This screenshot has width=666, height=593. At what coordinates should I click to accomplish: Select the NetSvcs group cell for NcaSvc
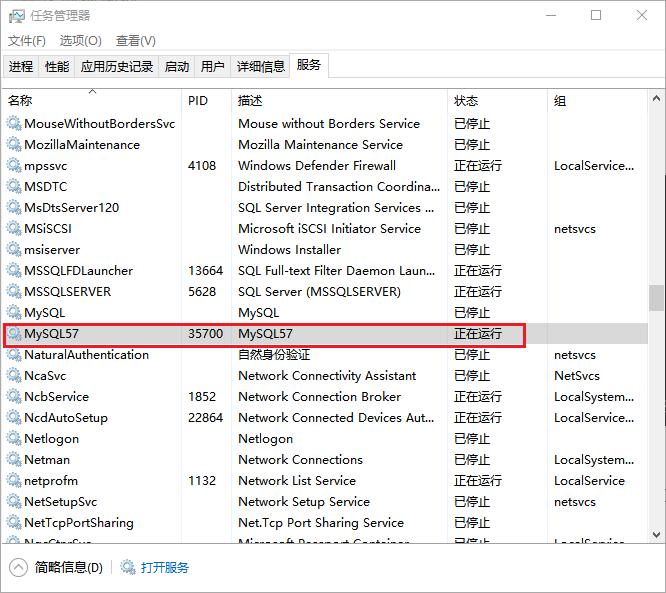577,376
